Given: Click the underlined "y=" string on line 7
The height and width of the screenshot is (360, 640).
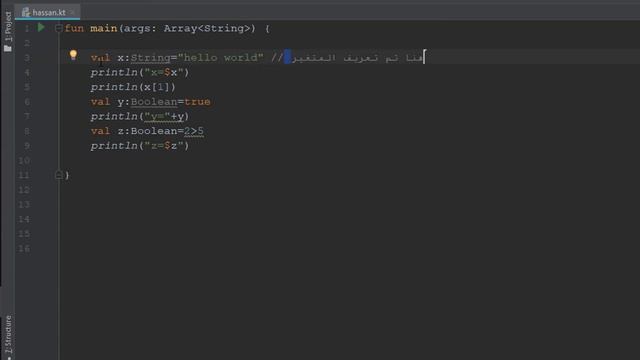Looking at the screenshot, I should tap(157, 117).
